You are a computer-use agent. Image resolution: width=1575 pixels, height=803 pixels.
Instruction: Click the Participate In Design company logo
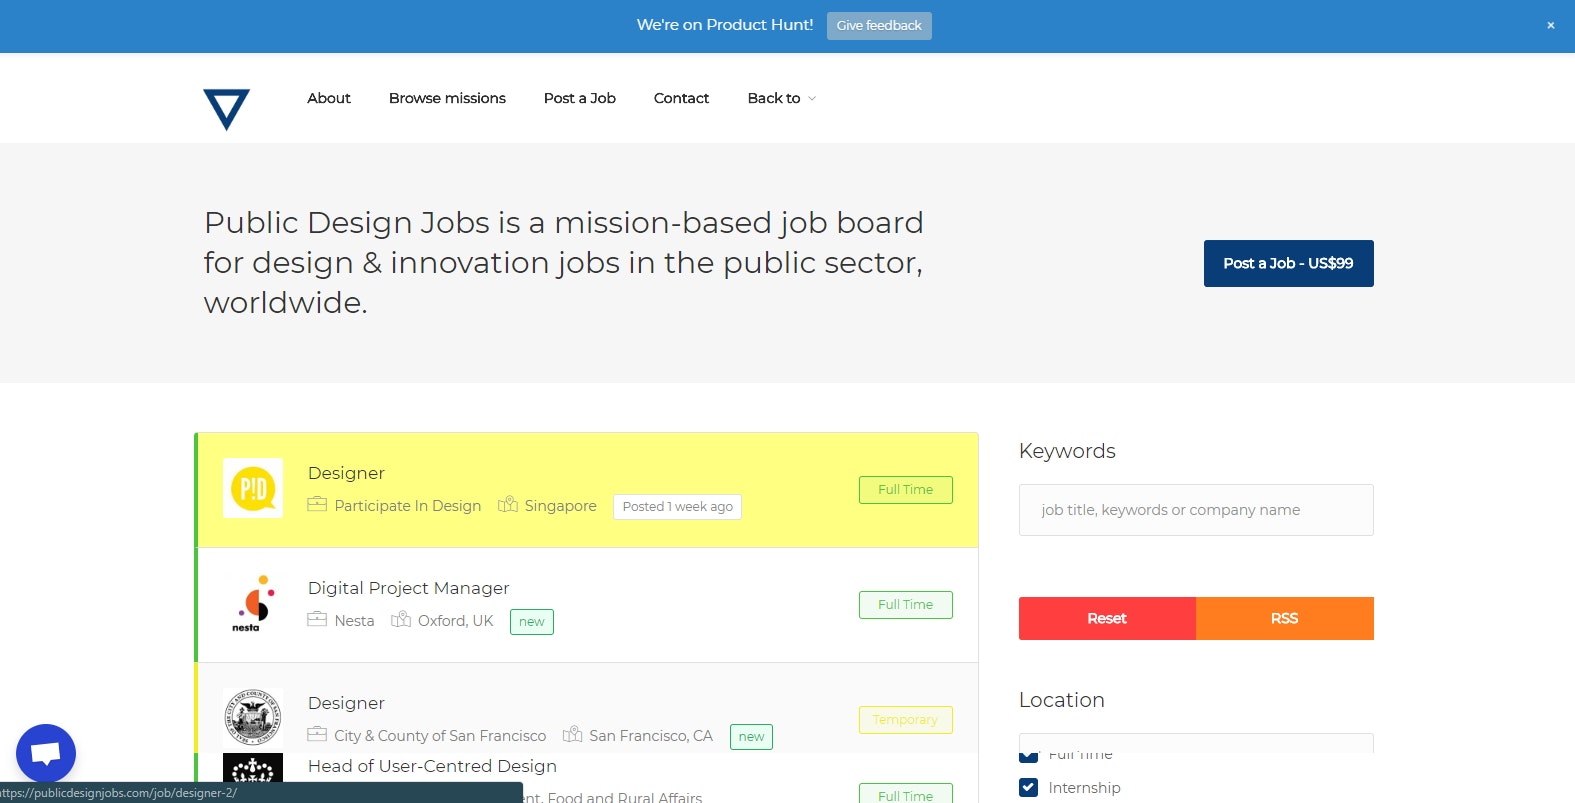click(252, 488)
